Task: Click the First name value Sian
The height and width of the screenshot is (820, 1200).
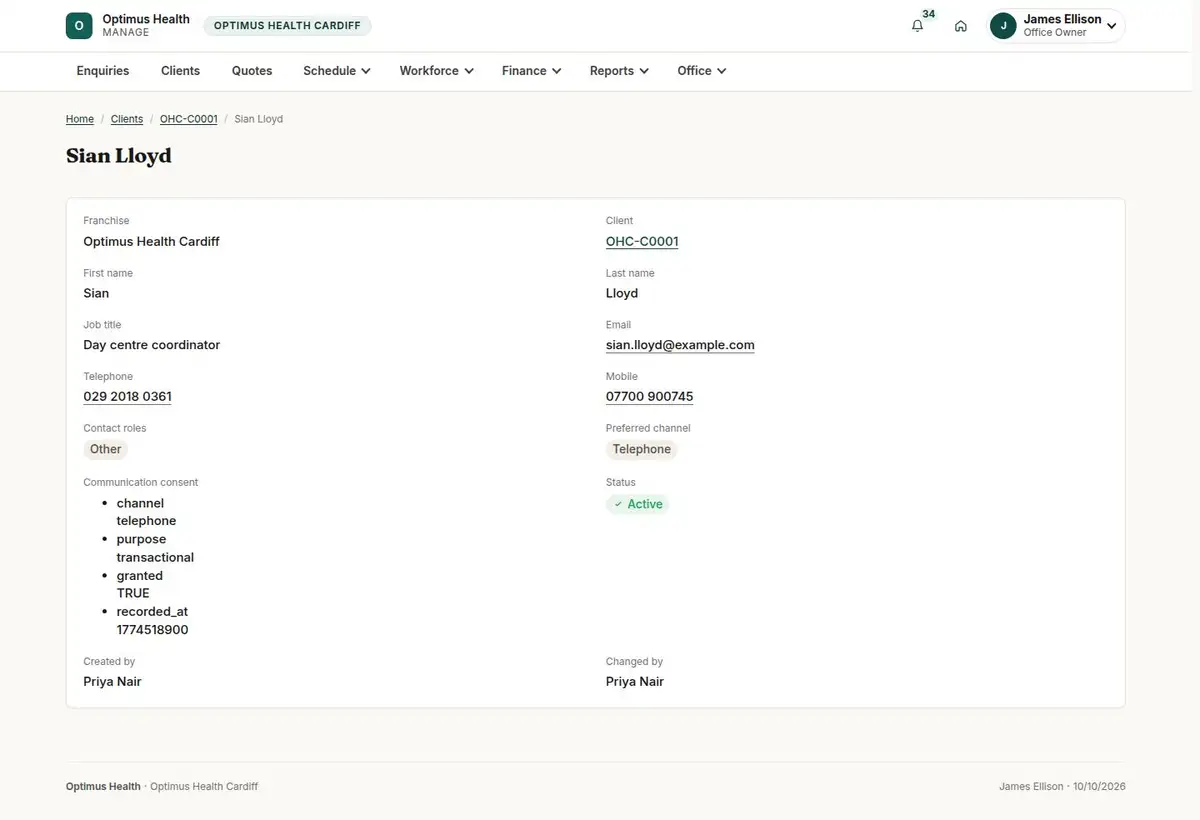Action: tap(96, 293)
